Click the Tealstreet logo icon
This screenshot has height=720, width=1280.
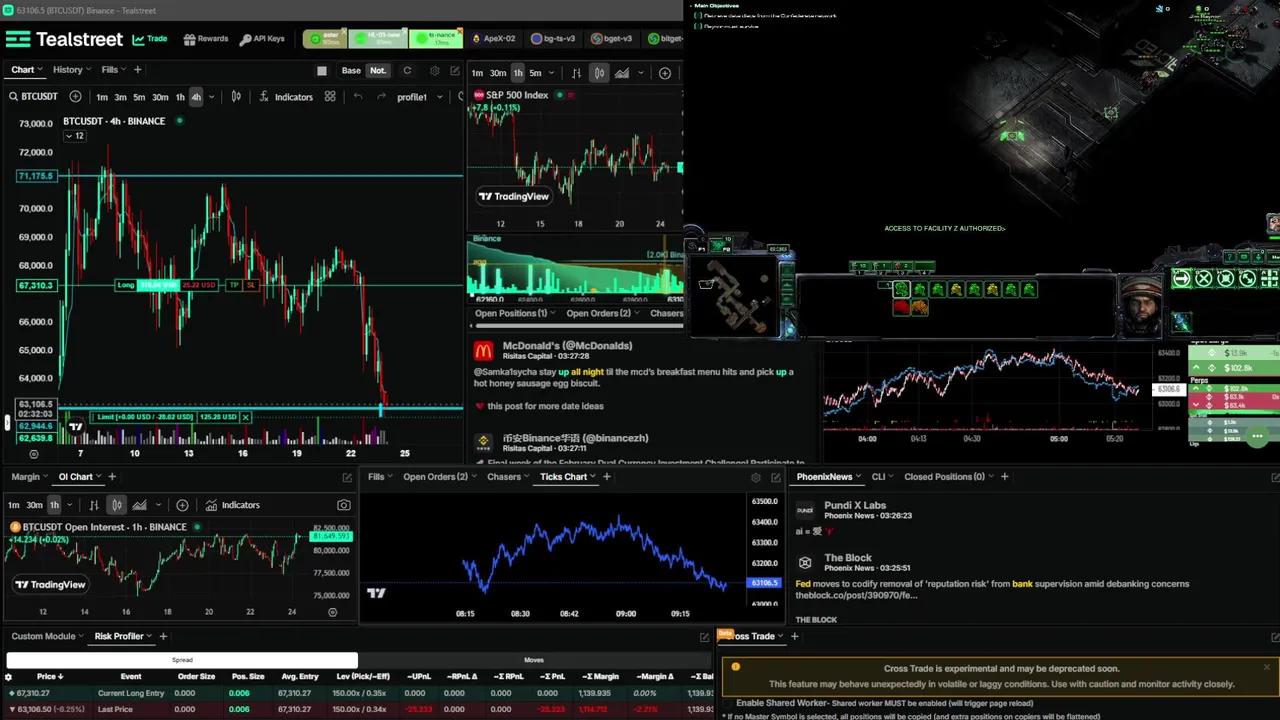(18, 39)
